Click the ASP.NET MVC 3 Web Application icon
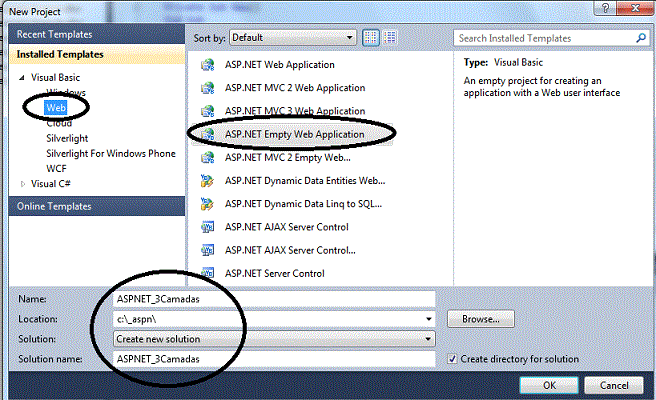656x400 pixels. (x=208, y=111)
